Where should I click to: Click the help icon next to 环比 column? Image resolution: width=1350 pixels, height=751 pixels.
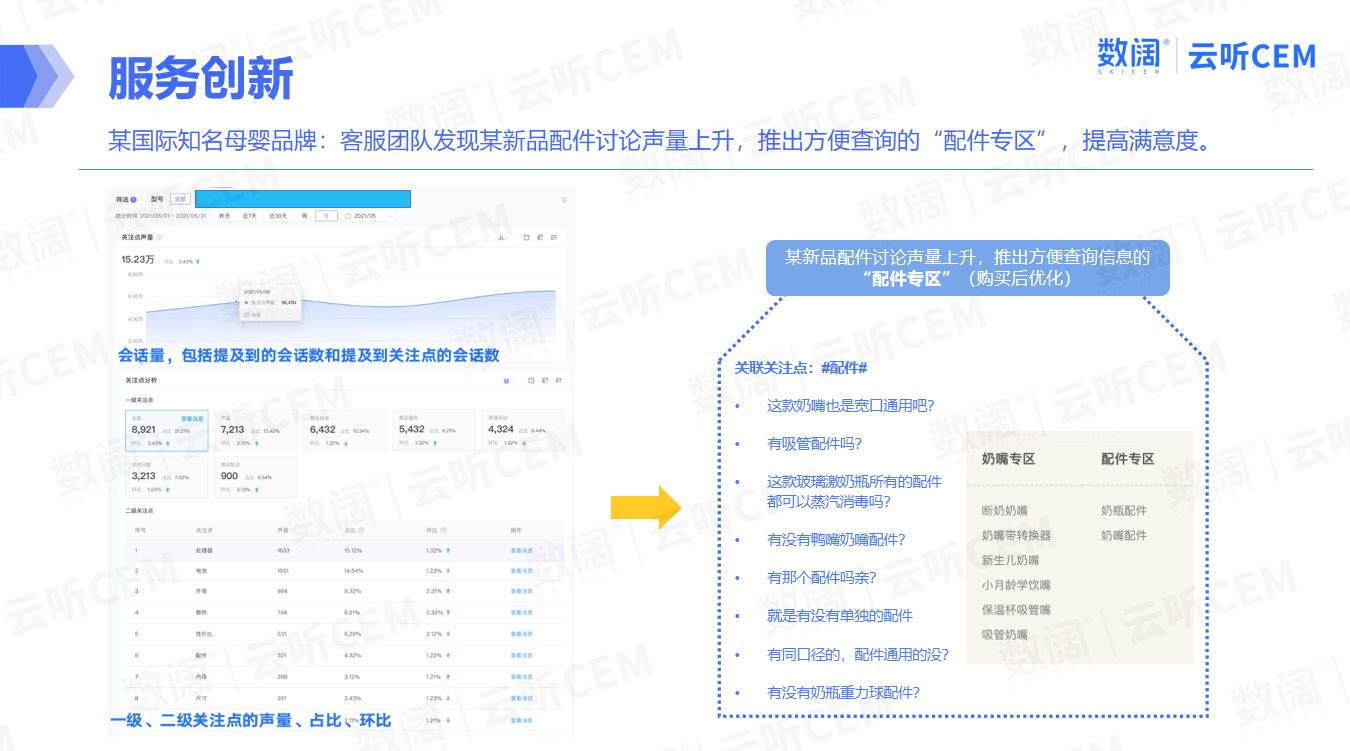click(x=443, y=531)
